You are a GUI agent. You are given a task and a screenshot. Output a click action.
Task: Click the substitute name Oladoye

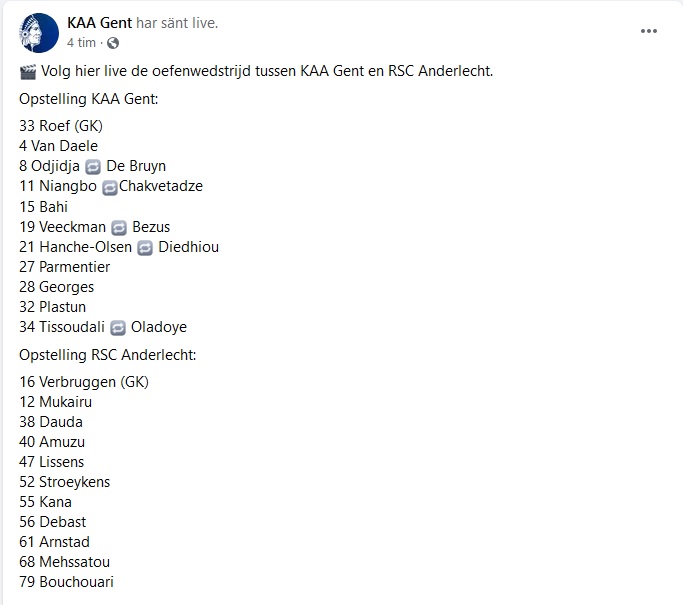point(159,327)
